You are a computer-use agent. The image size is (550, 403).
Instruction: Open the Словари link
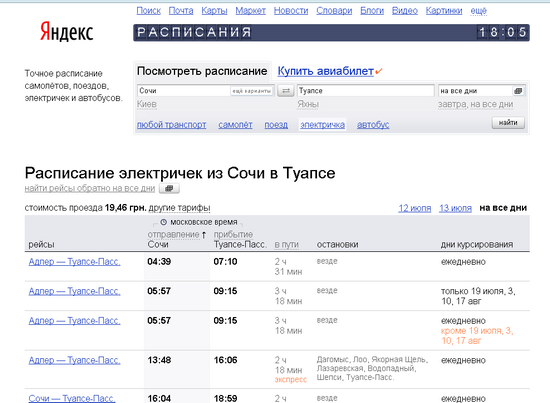pyautogui.click(x=334, y=11)
